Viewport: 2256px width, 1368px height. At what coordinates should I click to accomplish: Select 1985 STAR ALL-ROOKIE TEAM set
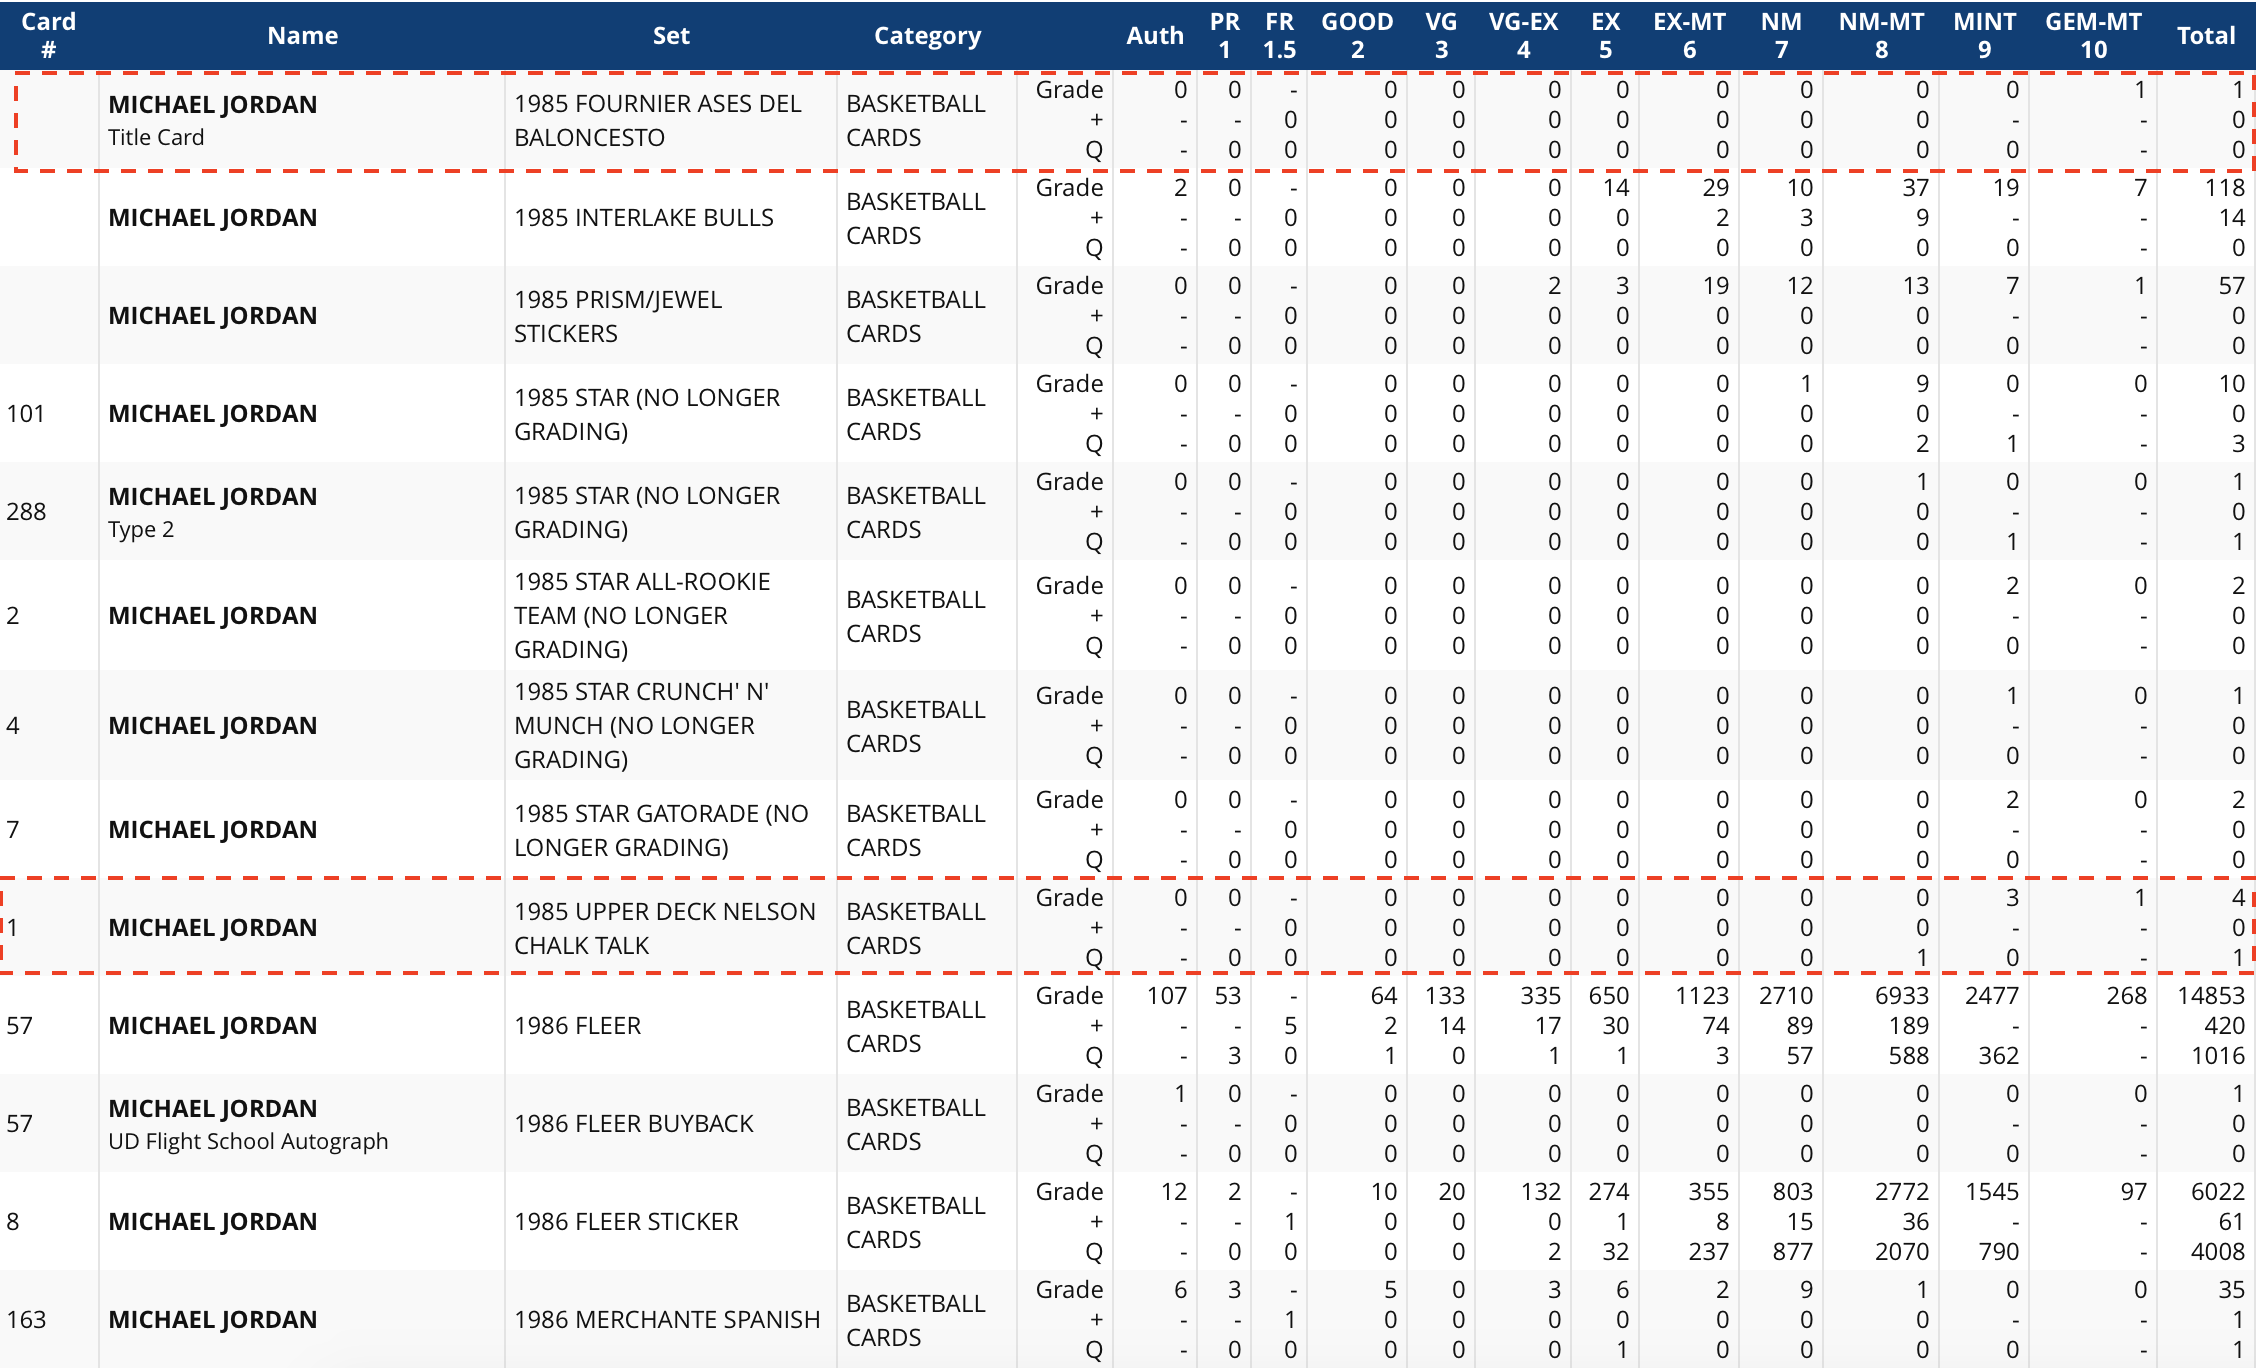coord(642,616)
